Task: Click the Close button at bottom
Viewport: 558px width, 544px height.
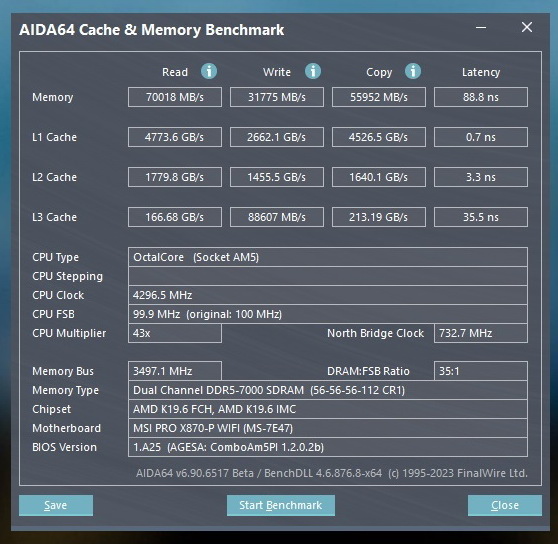Action: (x=505, y=505)
